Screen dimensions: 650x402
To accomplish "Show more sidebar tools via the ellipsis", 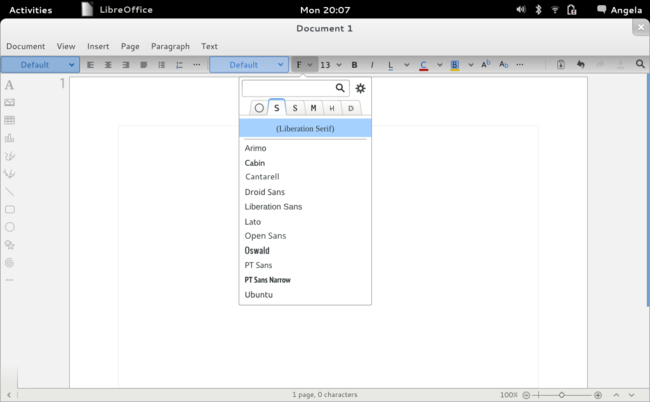I will coord(10,280).
